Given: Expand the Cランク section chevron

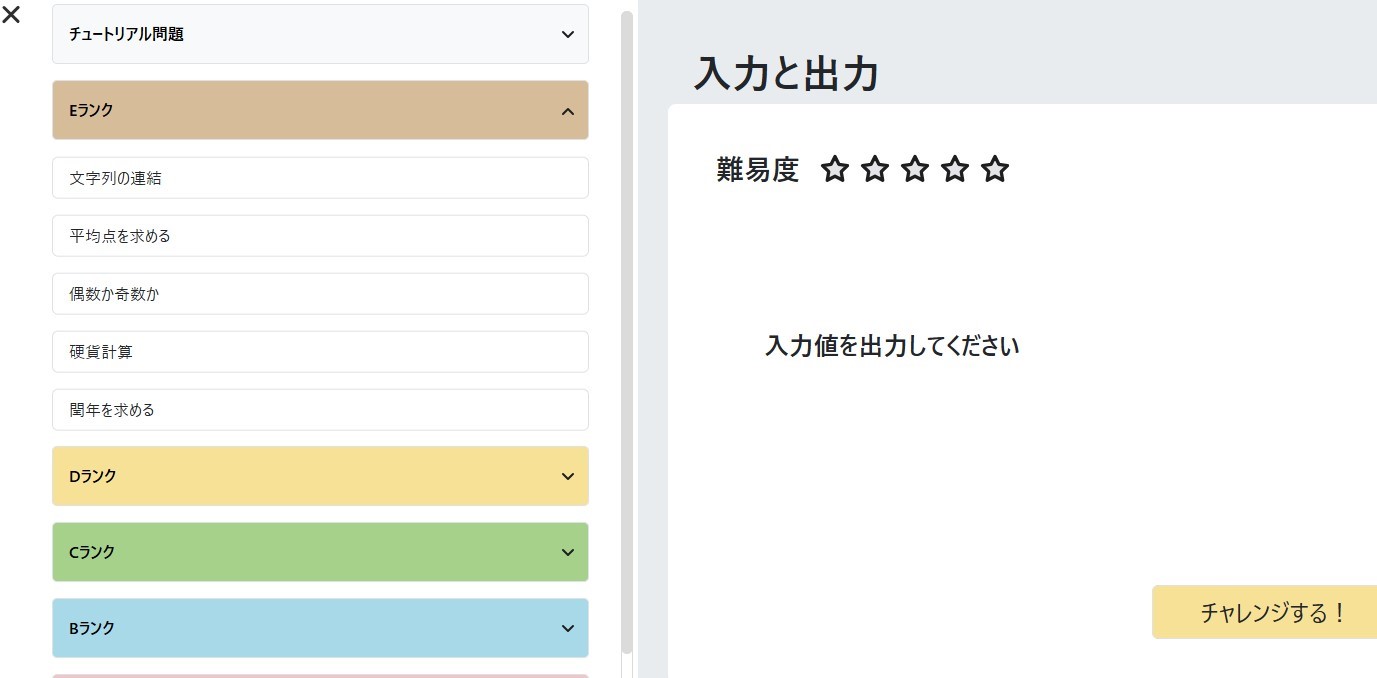Looking at the screenshot, I should coord(568,552).
